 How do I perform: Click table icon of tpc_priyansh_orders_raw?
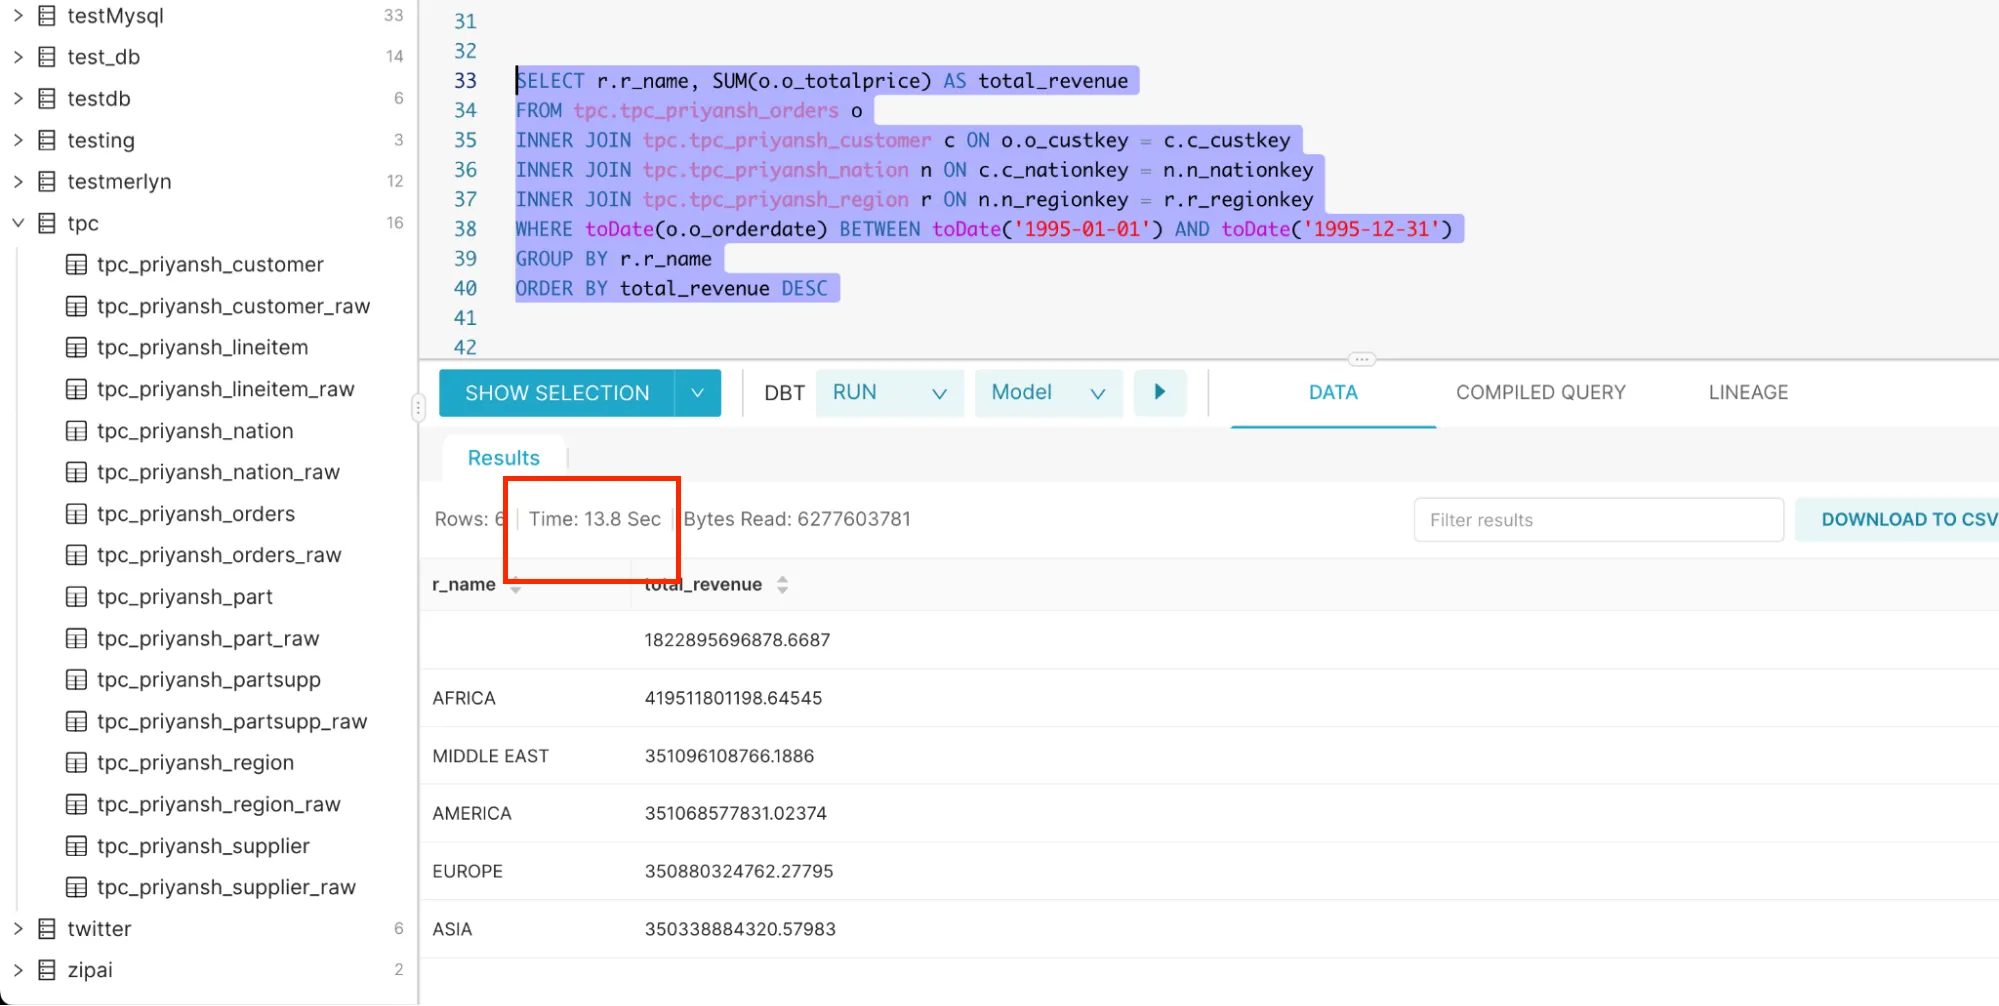pyautogui.click(x=76, y=555)
